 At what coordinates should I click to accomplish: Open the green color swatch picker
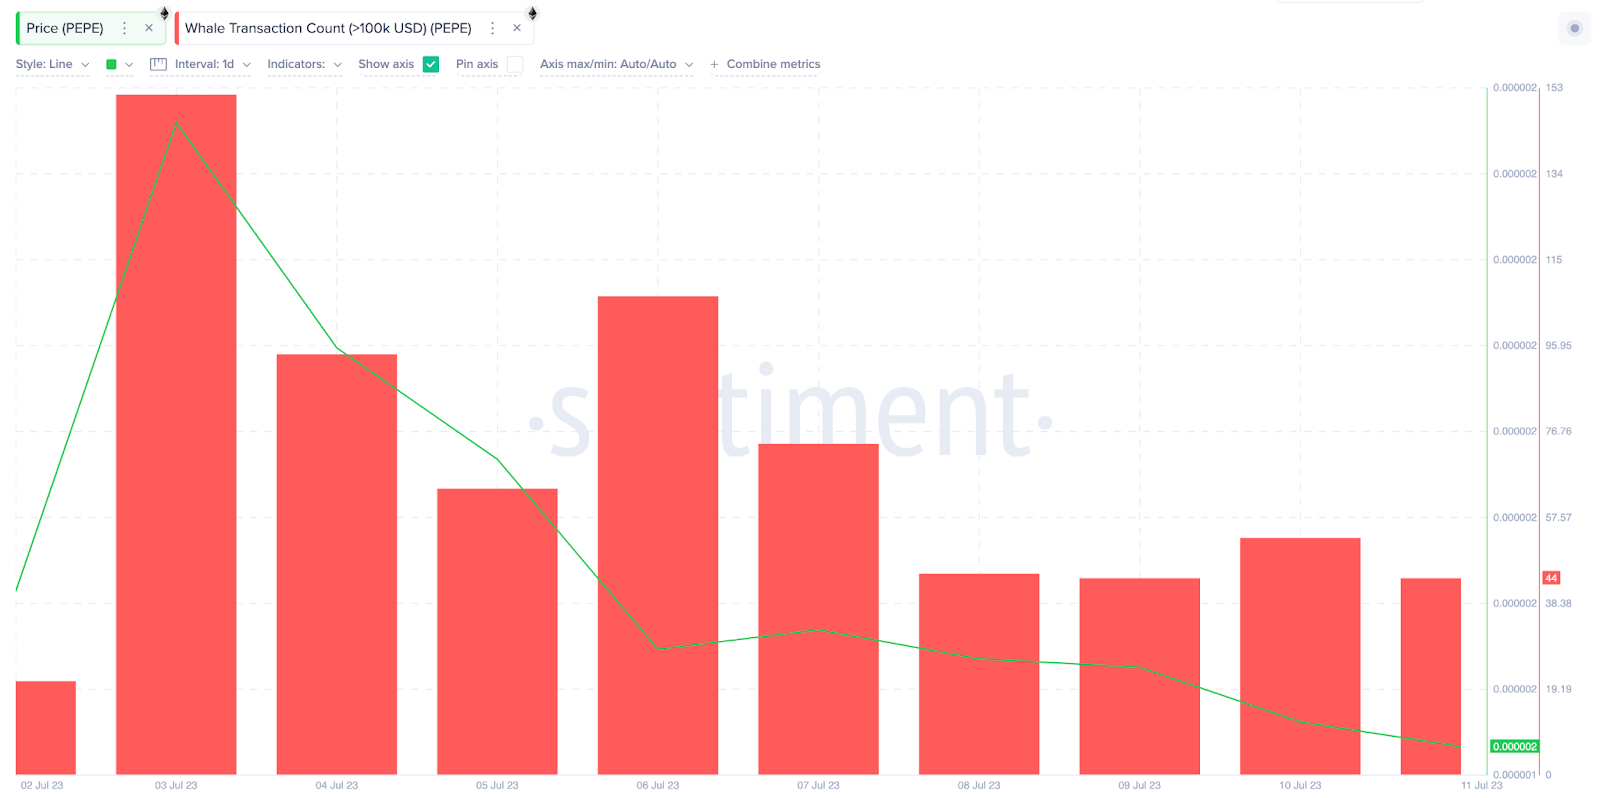coord(119,64)
